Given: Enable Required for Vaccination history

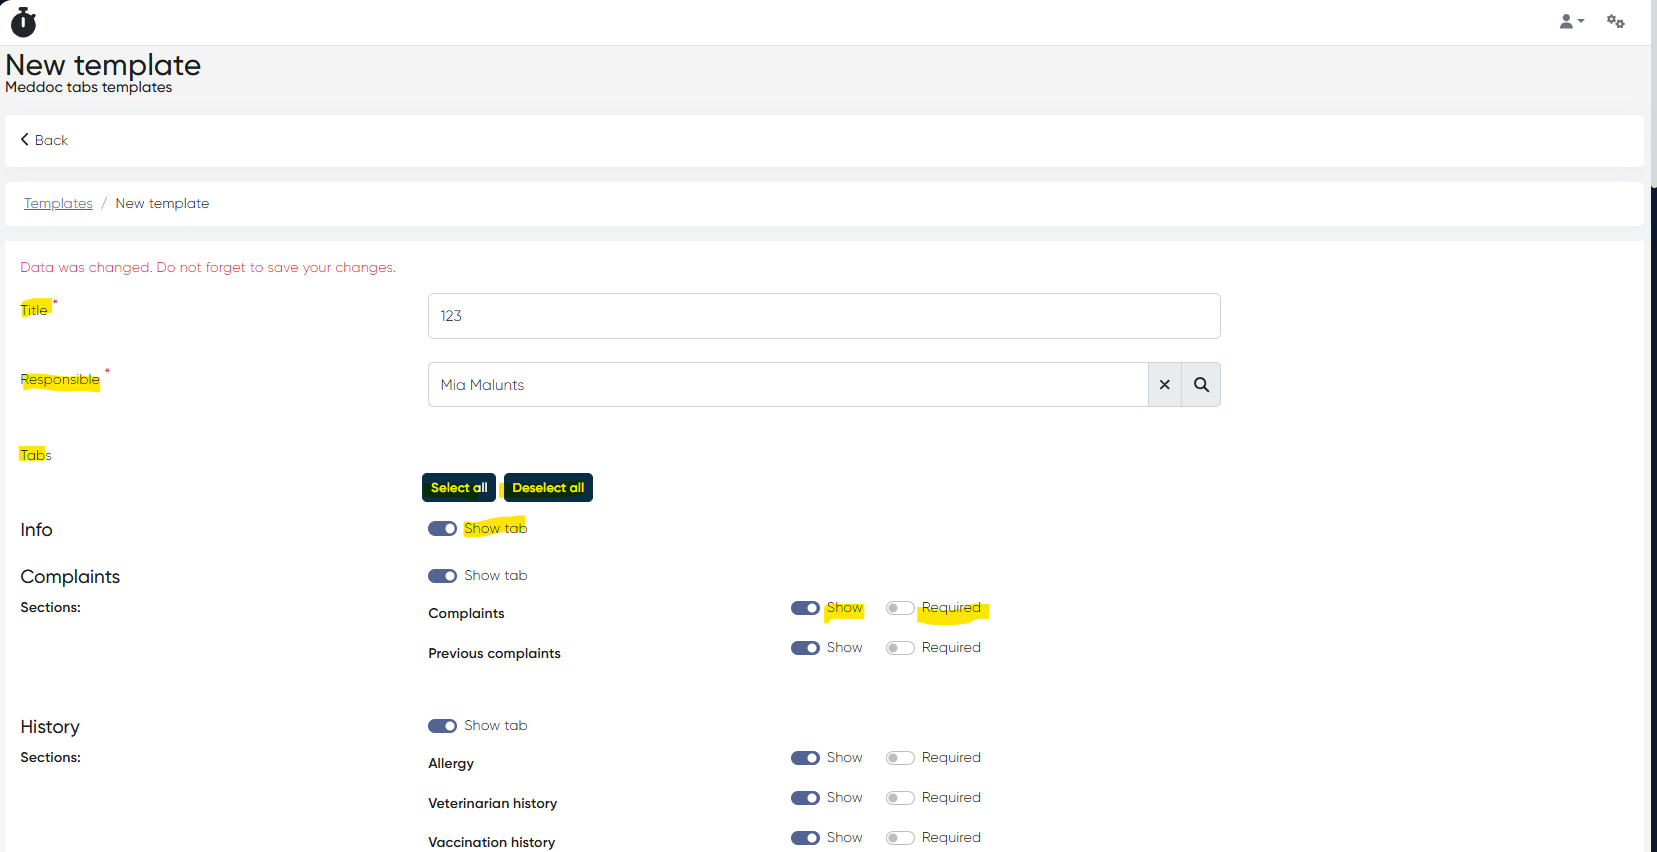Looking at the screenshot, I should [x=900, y=838].
